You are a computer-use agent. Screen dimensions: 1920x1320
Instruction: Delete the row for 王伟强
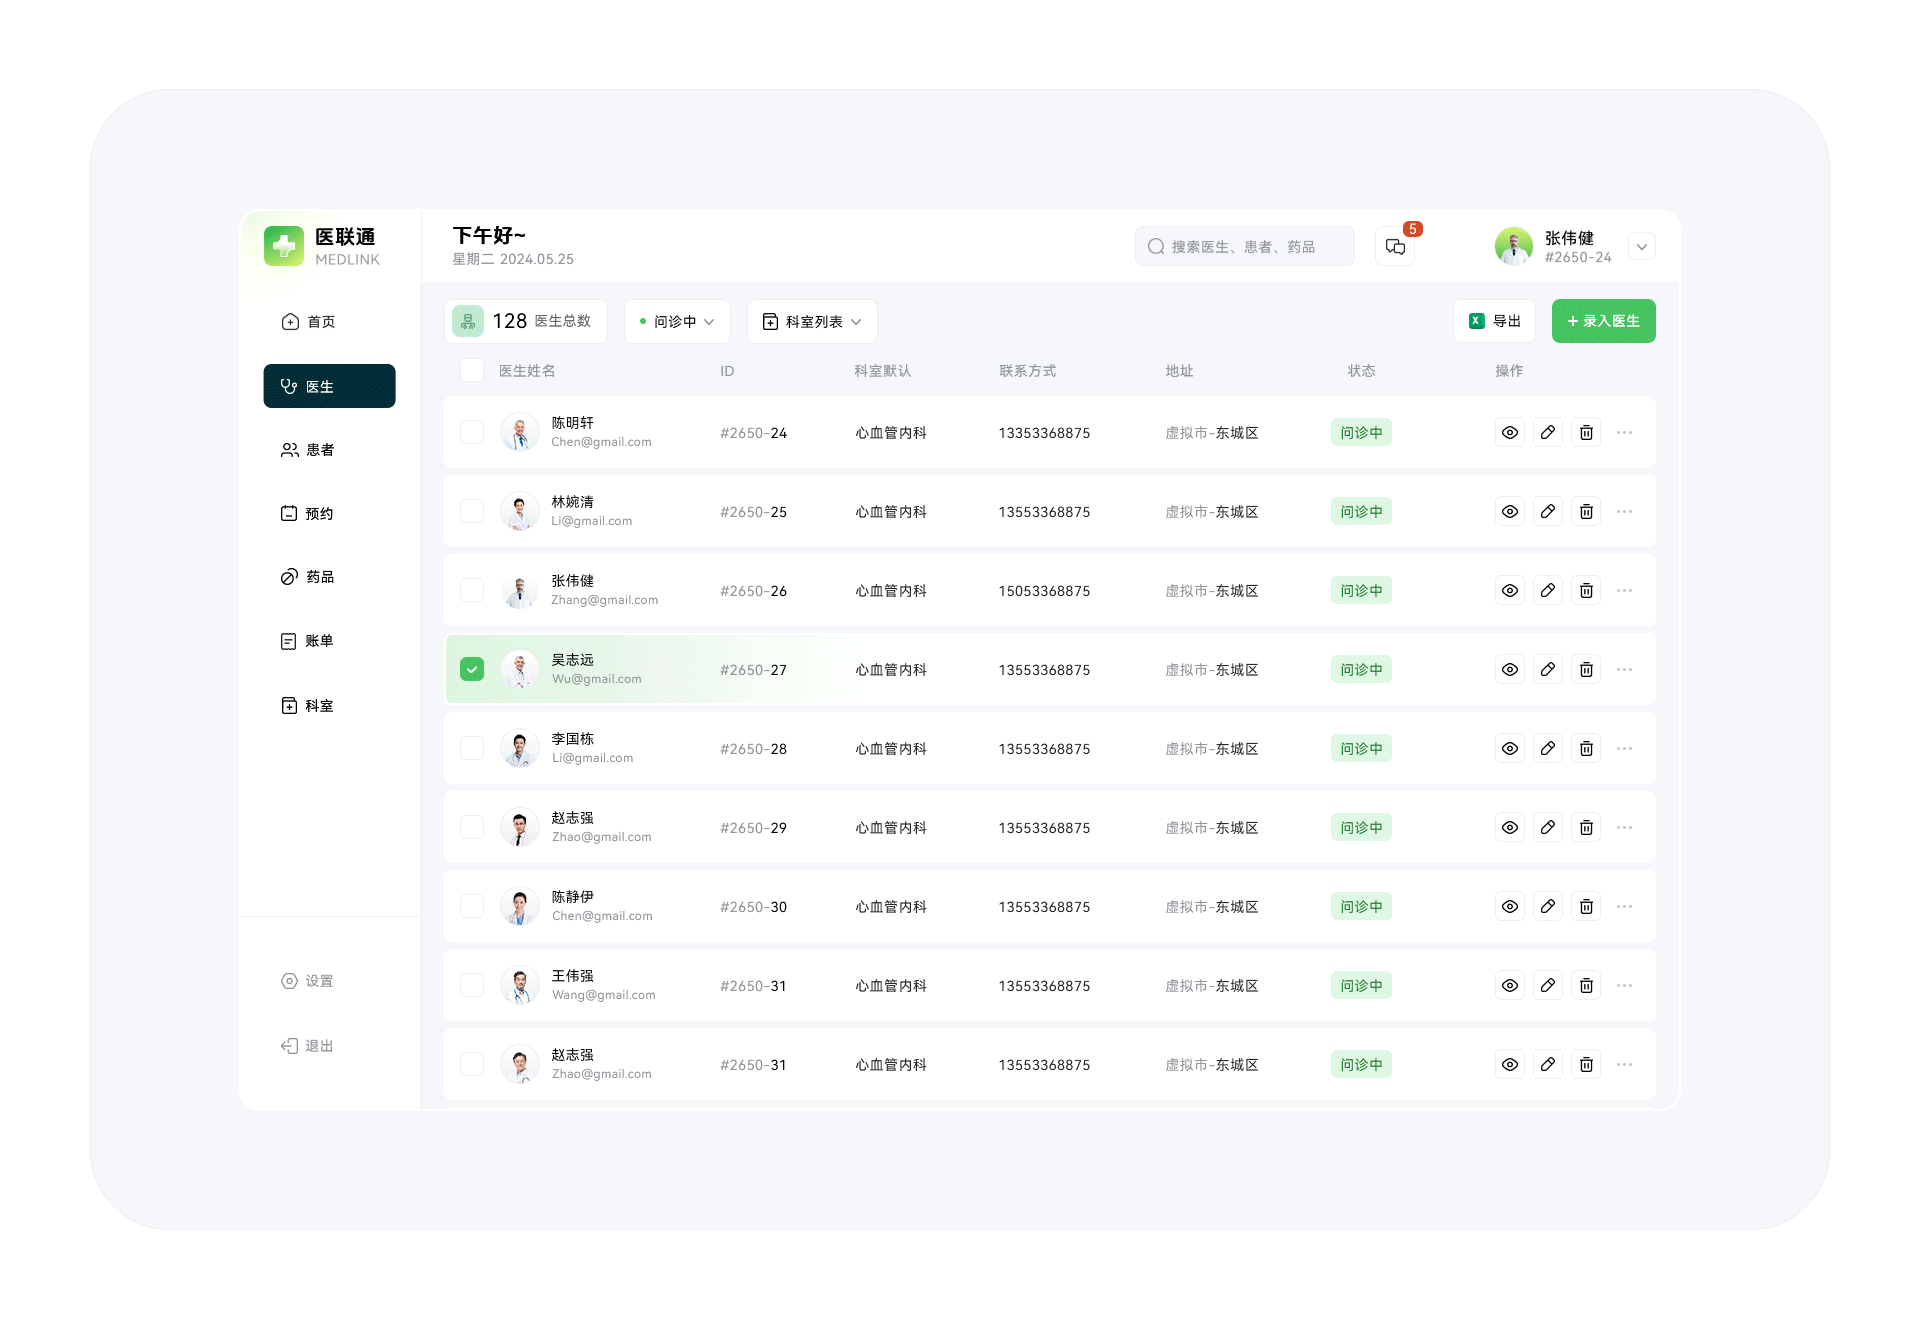1586,986
